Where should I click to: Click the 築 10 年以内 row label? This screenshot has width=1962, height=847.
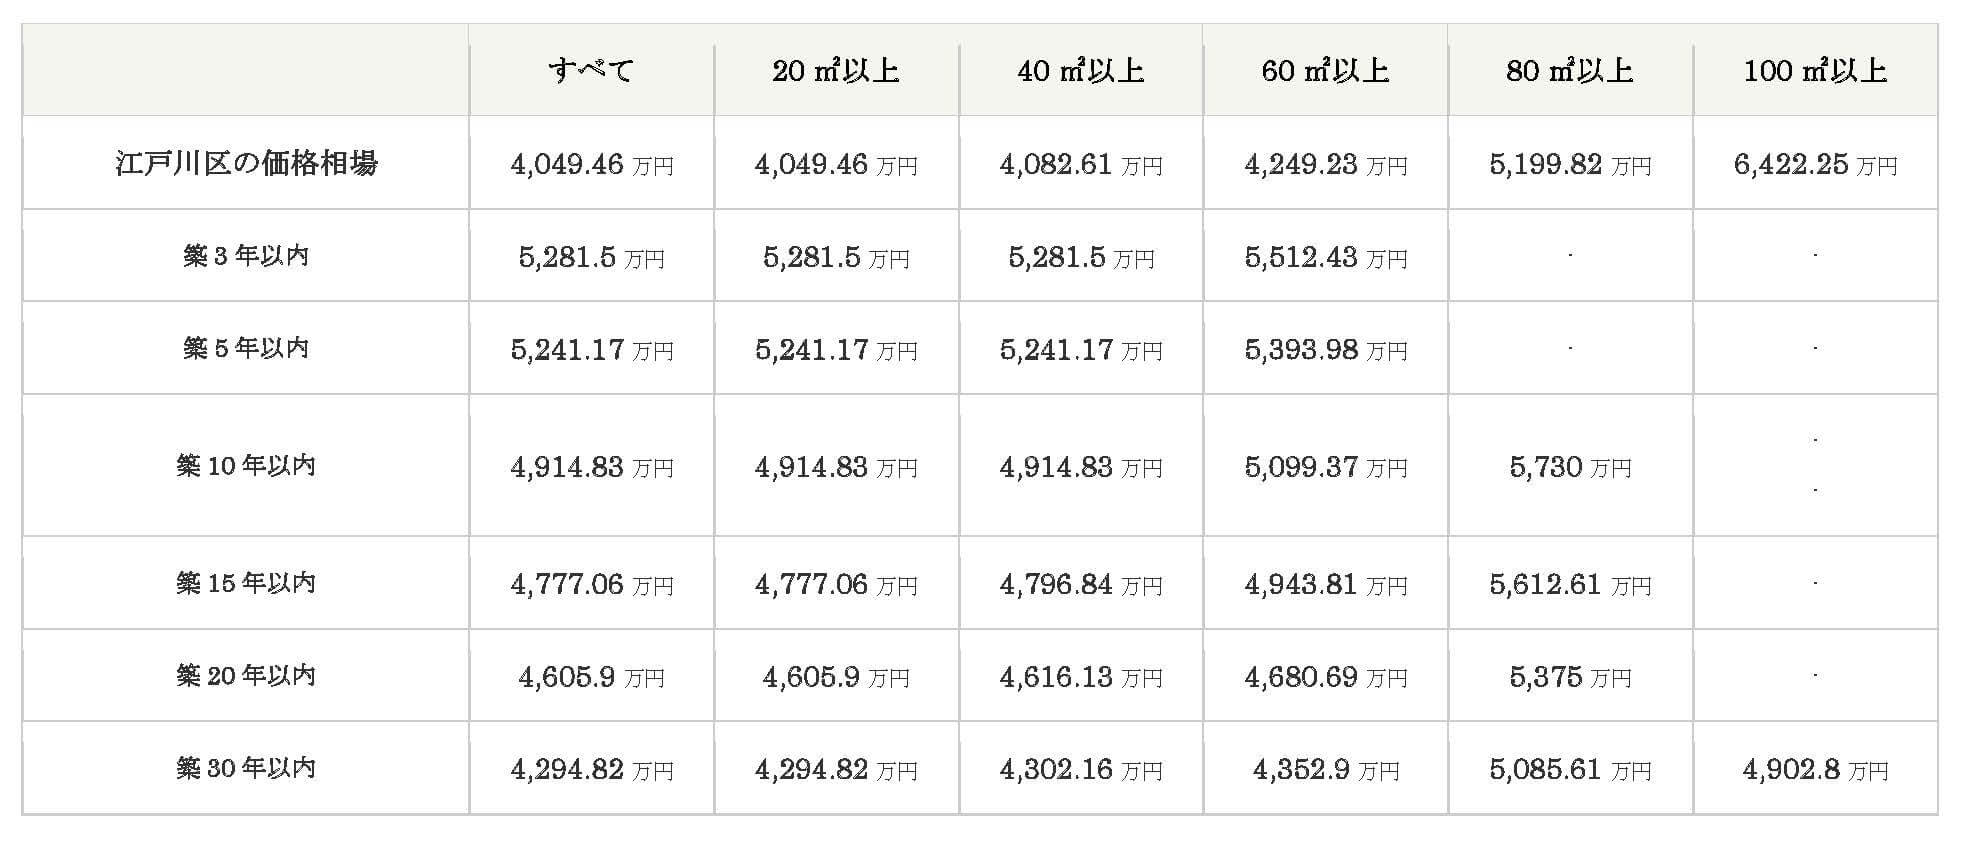pyautogui.click(x=246, y=466)
